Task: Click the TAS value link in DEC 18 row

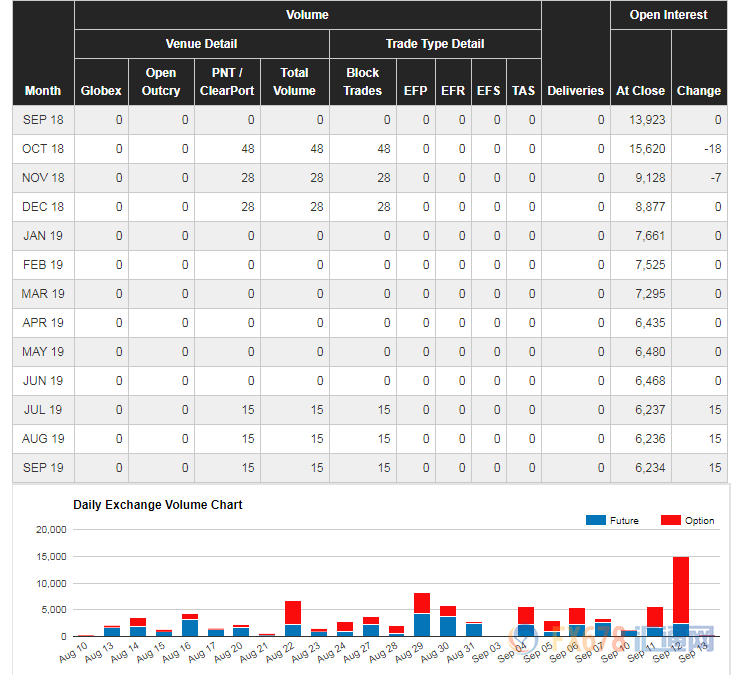Action: [532, 207]
